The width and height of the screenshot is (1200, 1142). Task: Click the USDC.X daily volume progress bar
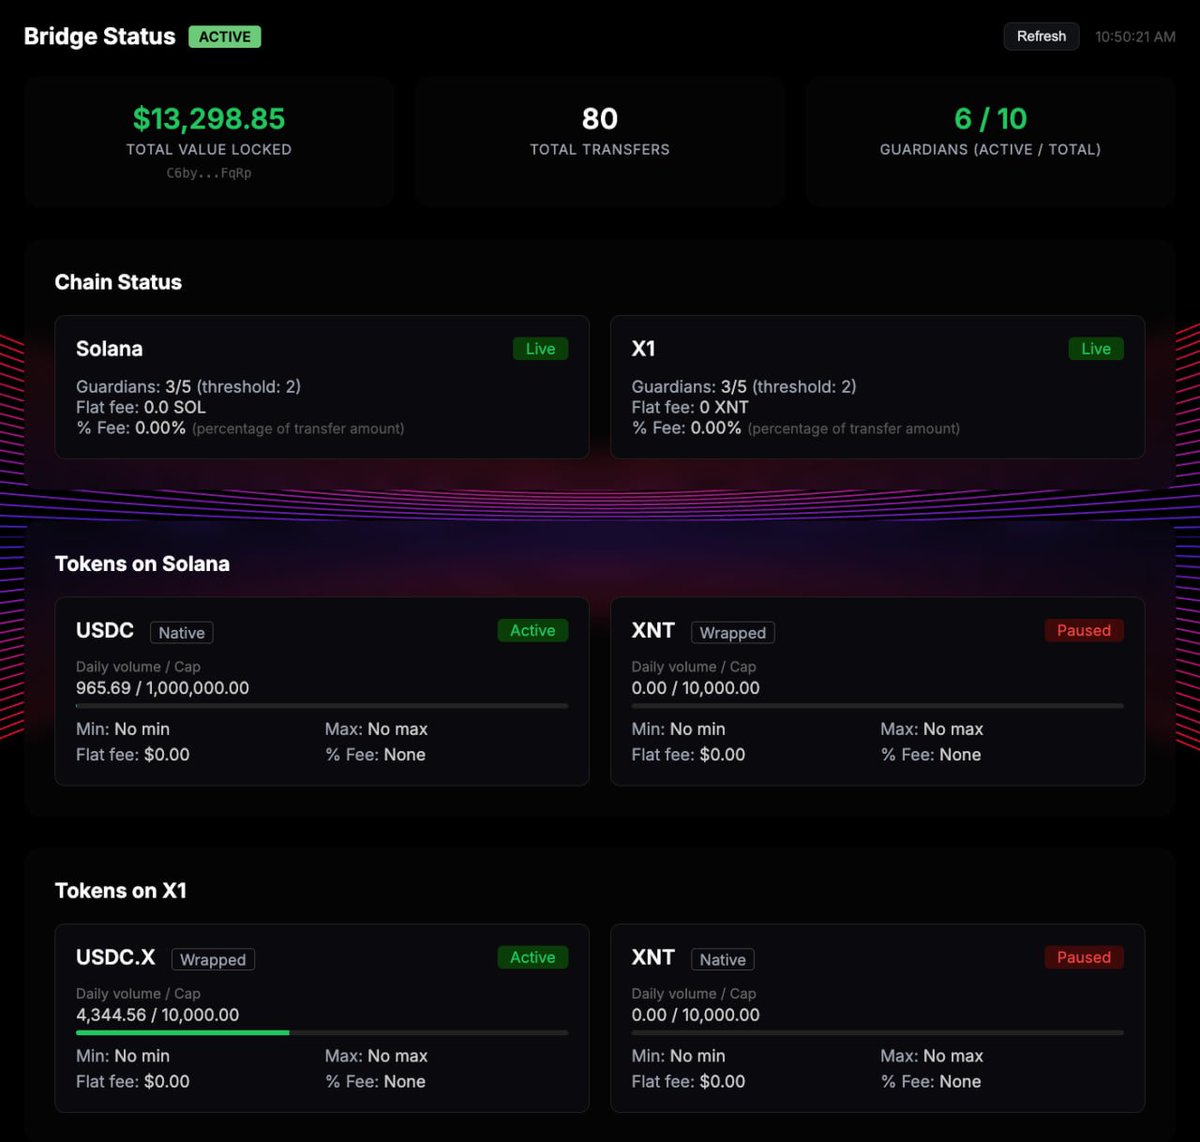pyautogui.click(x=322, y=1033)
